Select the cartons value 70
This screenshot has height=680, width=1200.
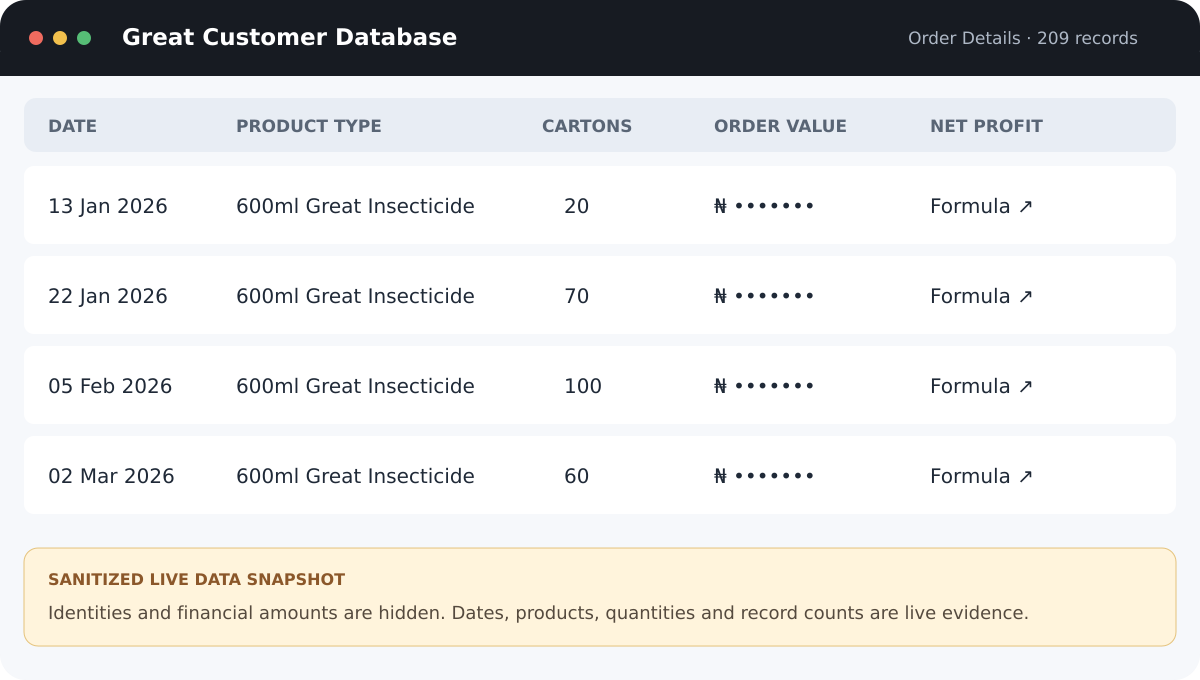pyautogui.click(x=577, y=296)
